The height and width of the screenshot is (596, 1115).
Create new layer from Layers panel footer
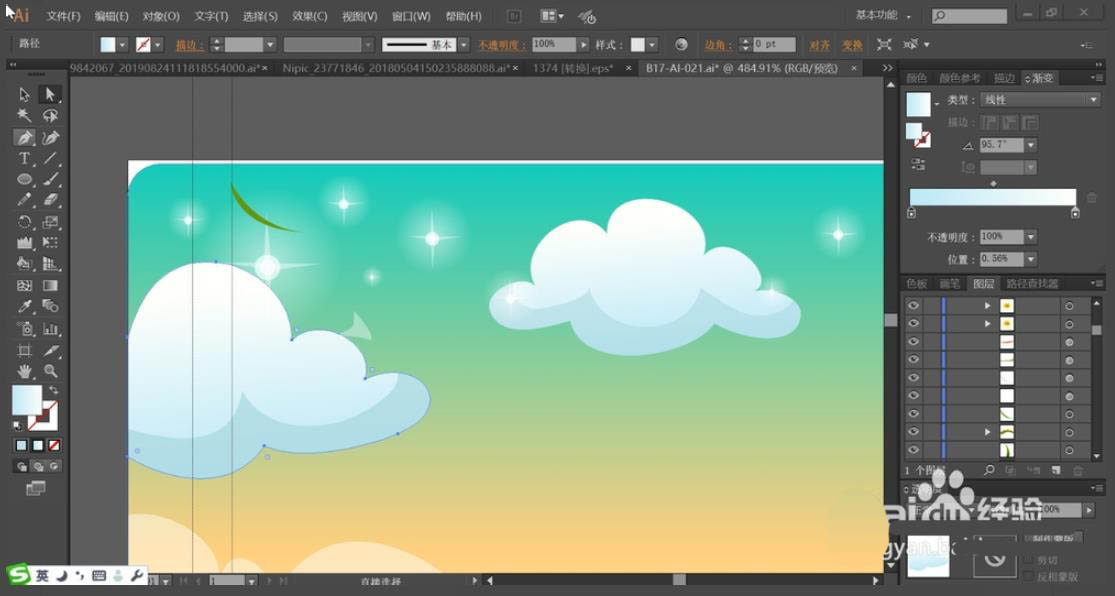point(1056,470)
